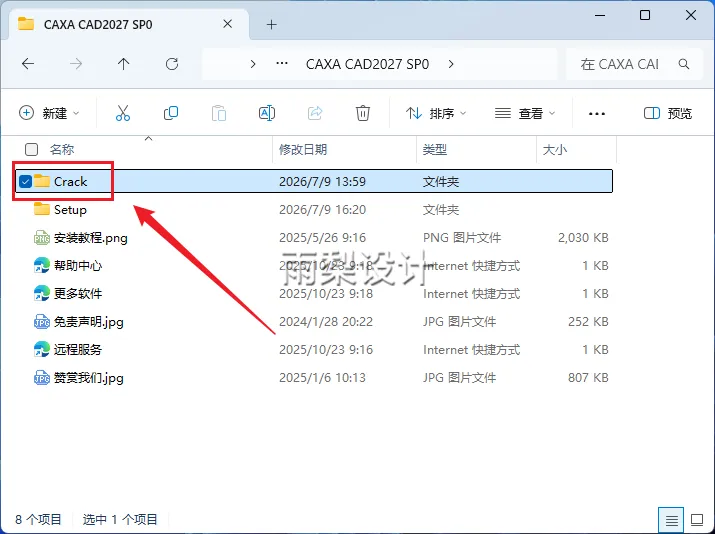
Task: Click the Paste clipboard icon
Action: click(x=219, y=113)
